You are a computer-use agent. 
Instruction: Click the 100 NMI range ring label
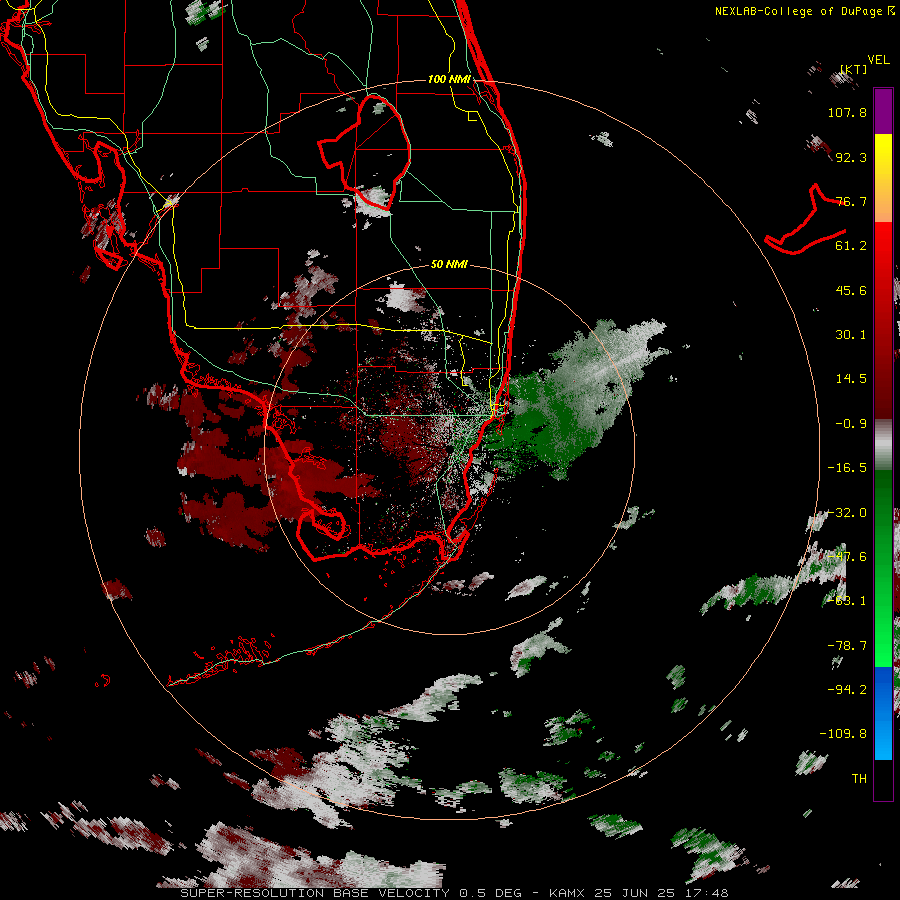point(449,79)
